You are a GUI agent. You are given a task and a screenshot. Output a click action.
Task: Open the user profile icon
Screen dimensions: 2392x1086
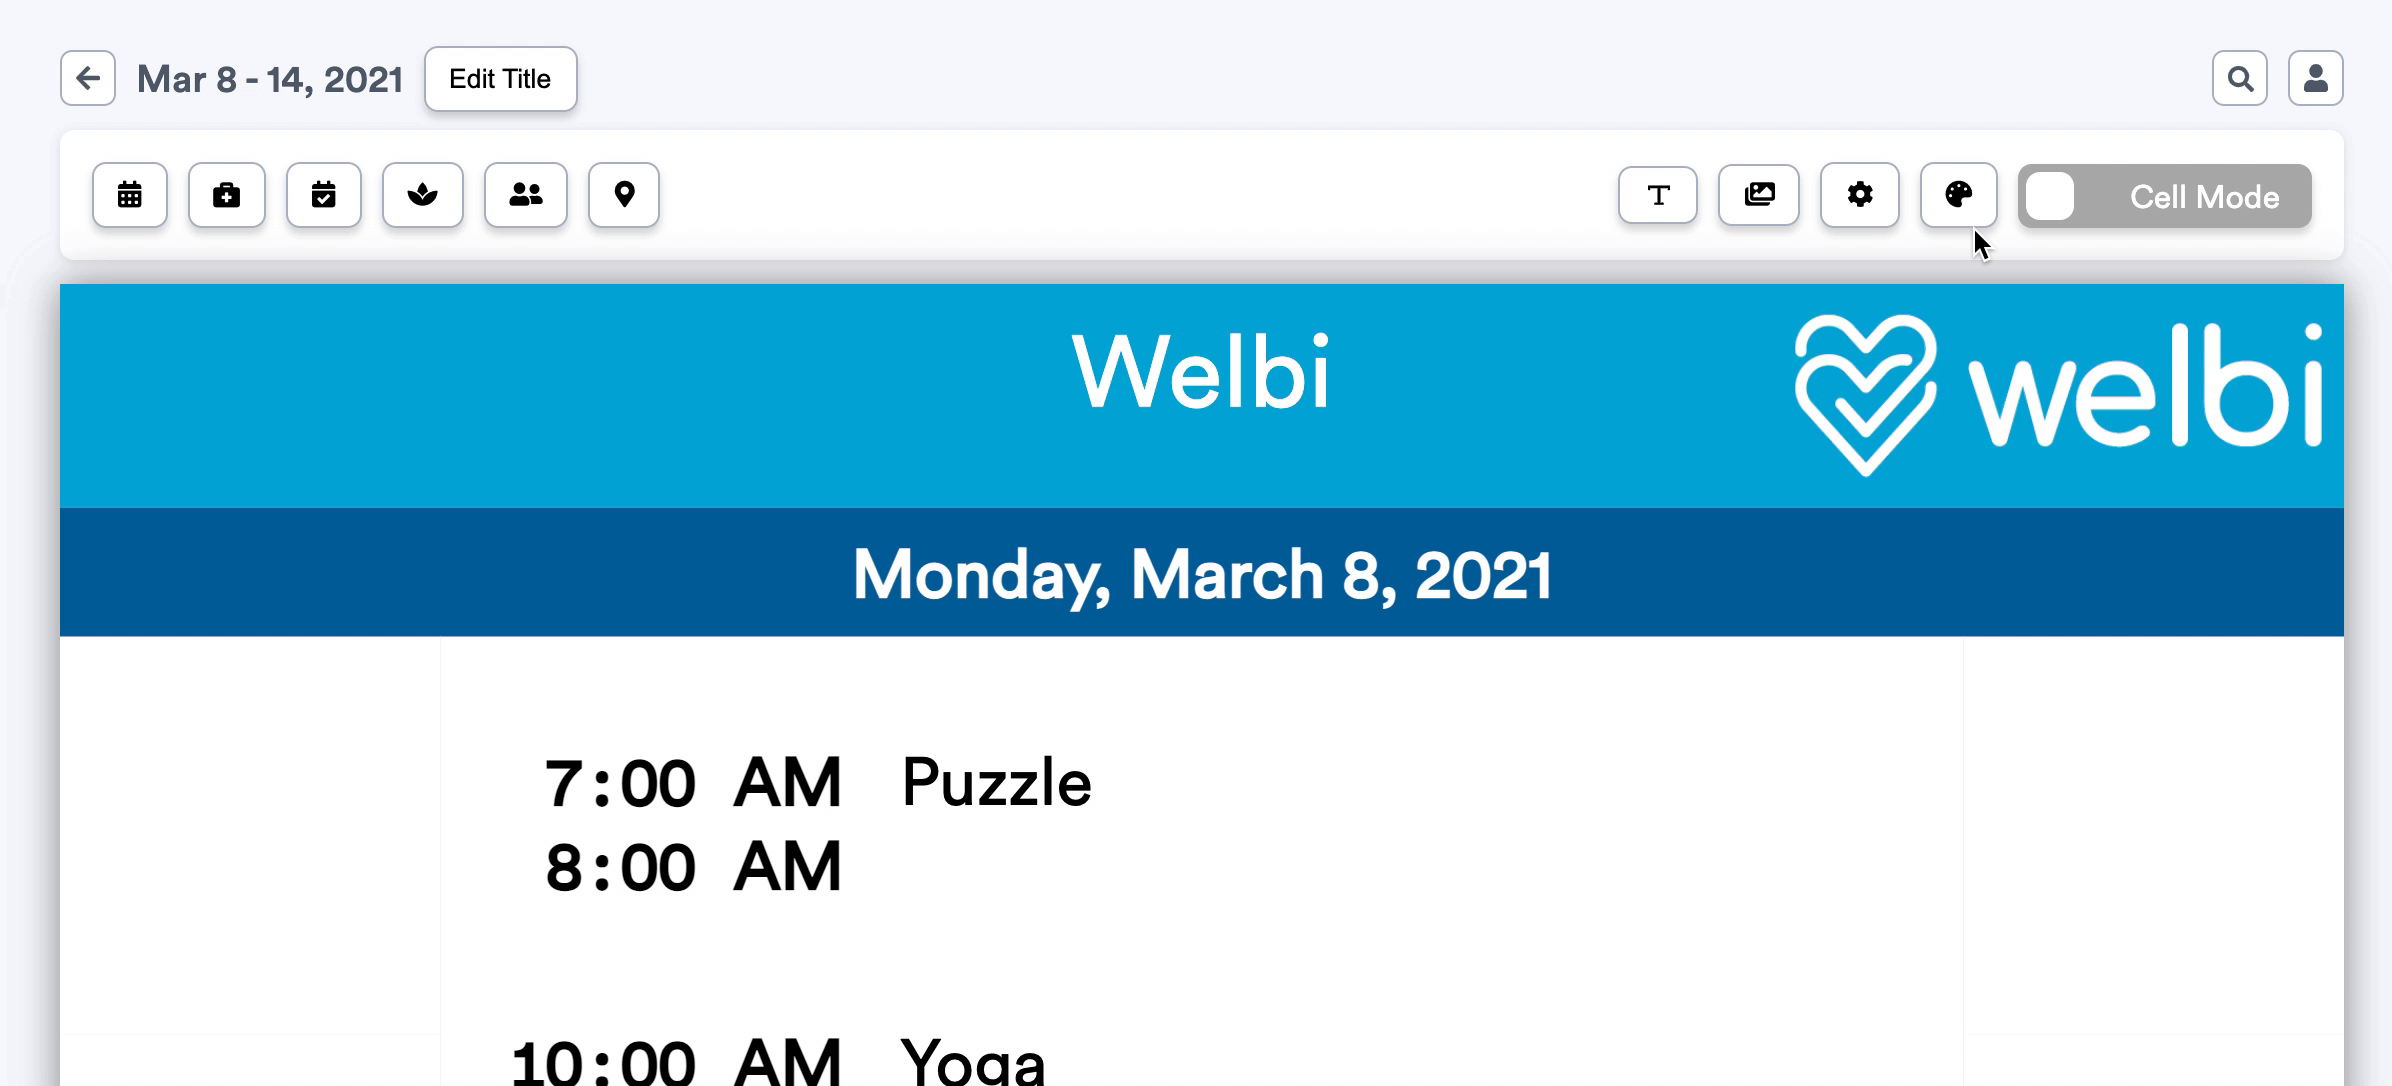click(x=2316, y=78)
